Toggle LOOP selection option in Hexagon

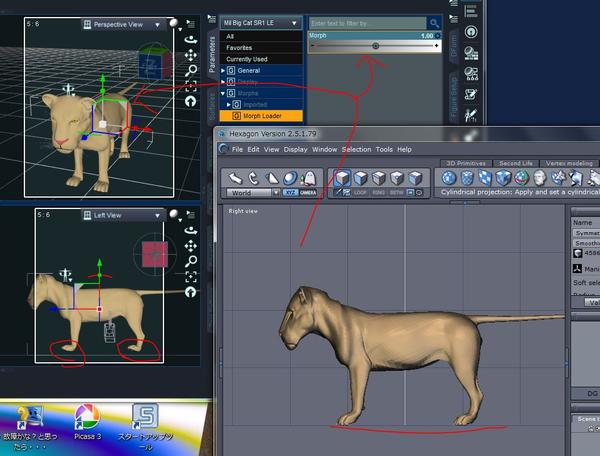tap(360, 192)
